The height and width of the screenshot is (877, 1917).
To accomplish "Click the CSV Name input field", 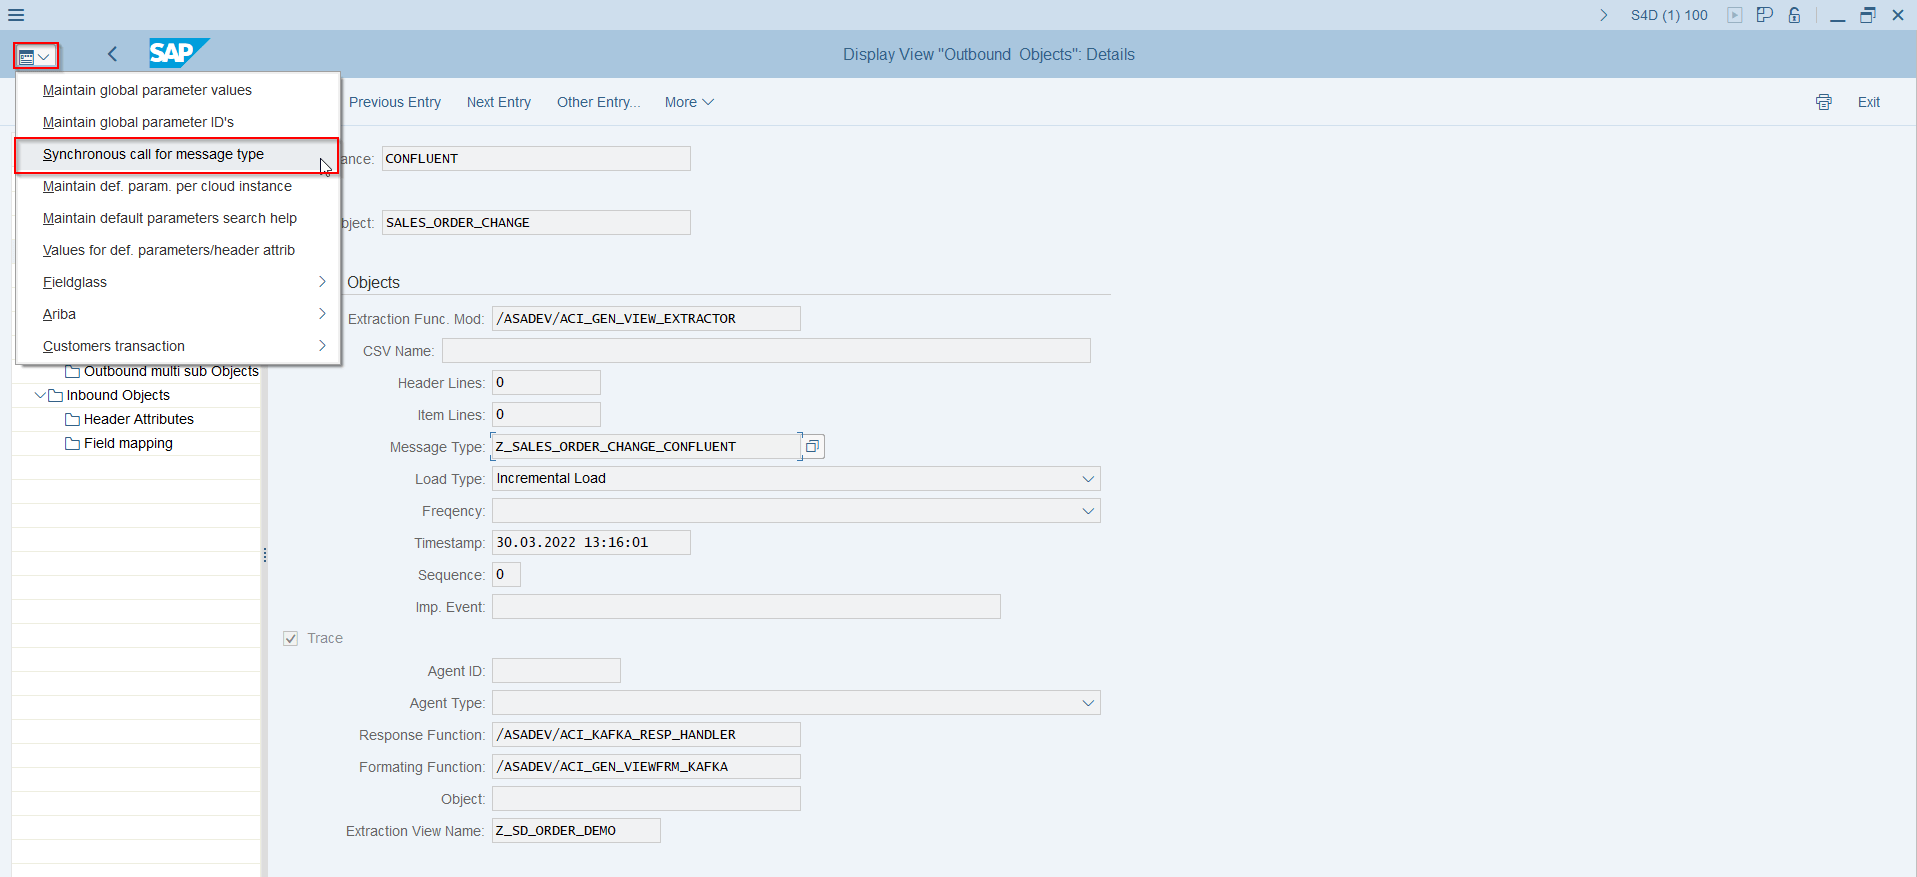I will [766, 351].
